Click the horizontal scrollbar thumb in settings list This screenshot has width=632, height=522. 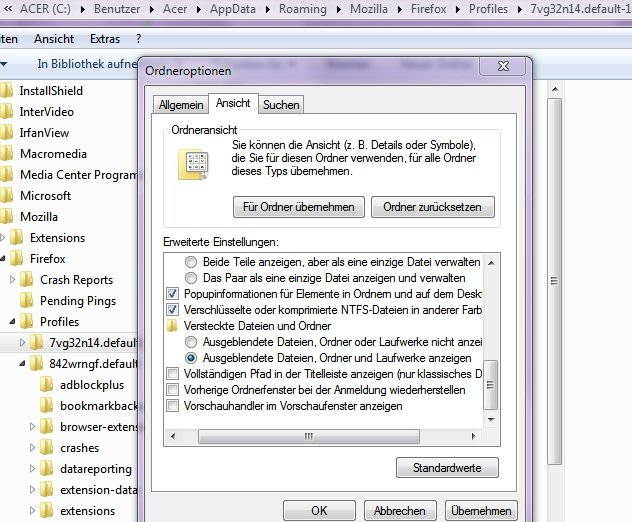pos(309,437)
